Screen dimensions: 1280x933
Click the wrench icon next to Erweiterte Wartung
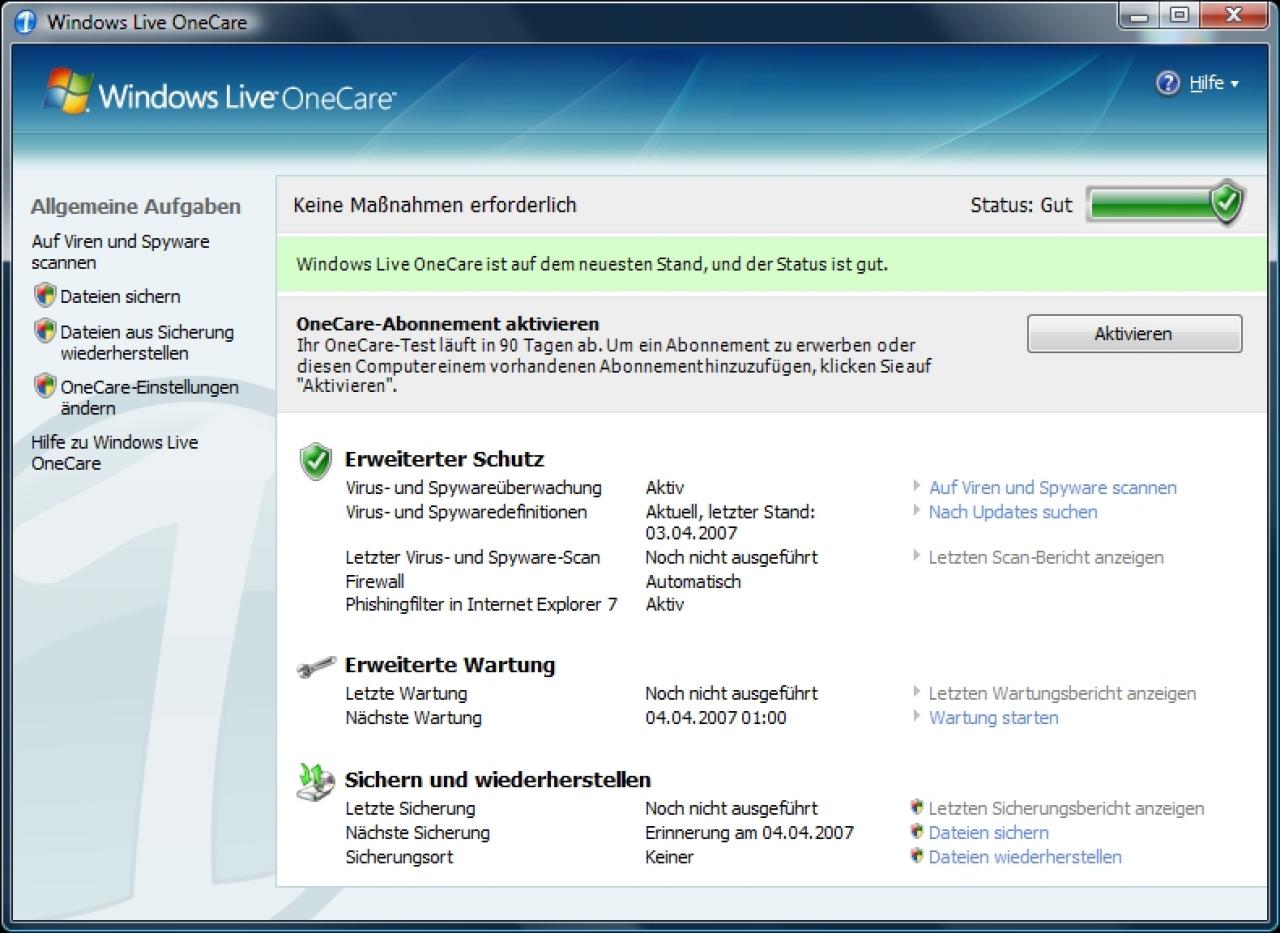pos(316,667)
